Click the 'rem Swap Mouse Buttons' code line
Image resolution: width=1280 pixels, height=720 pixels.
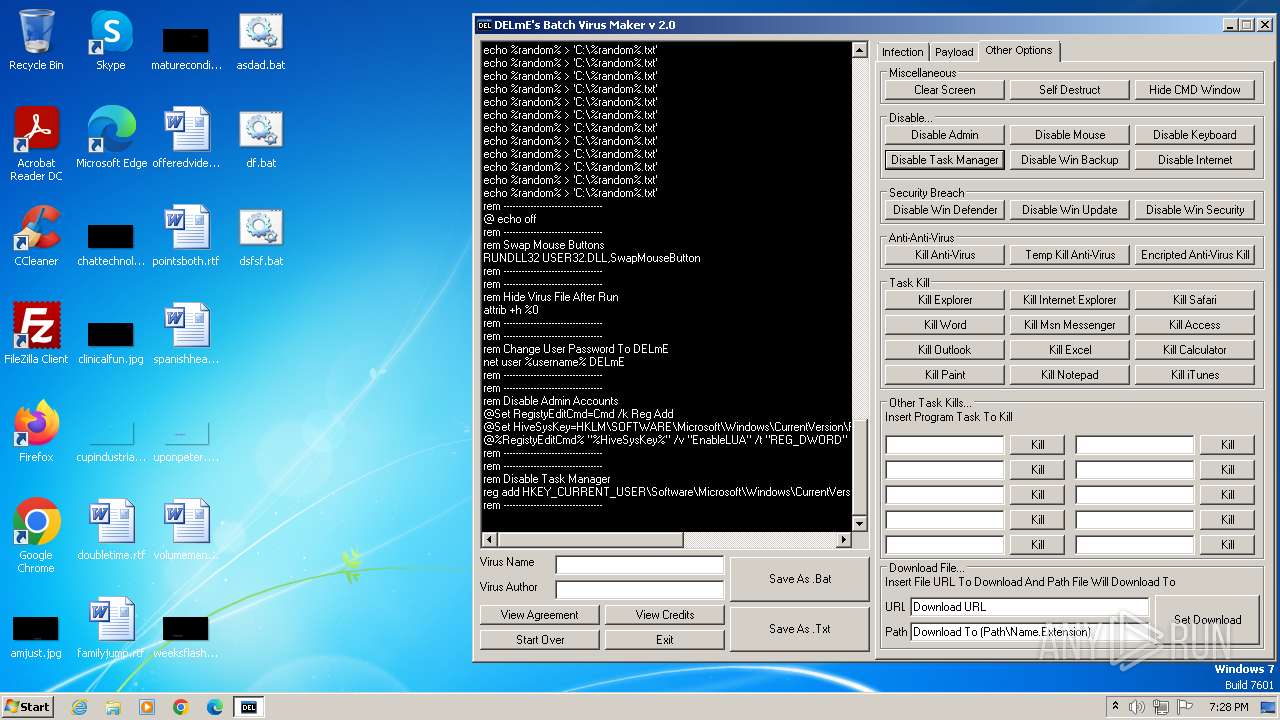[543, 245]
